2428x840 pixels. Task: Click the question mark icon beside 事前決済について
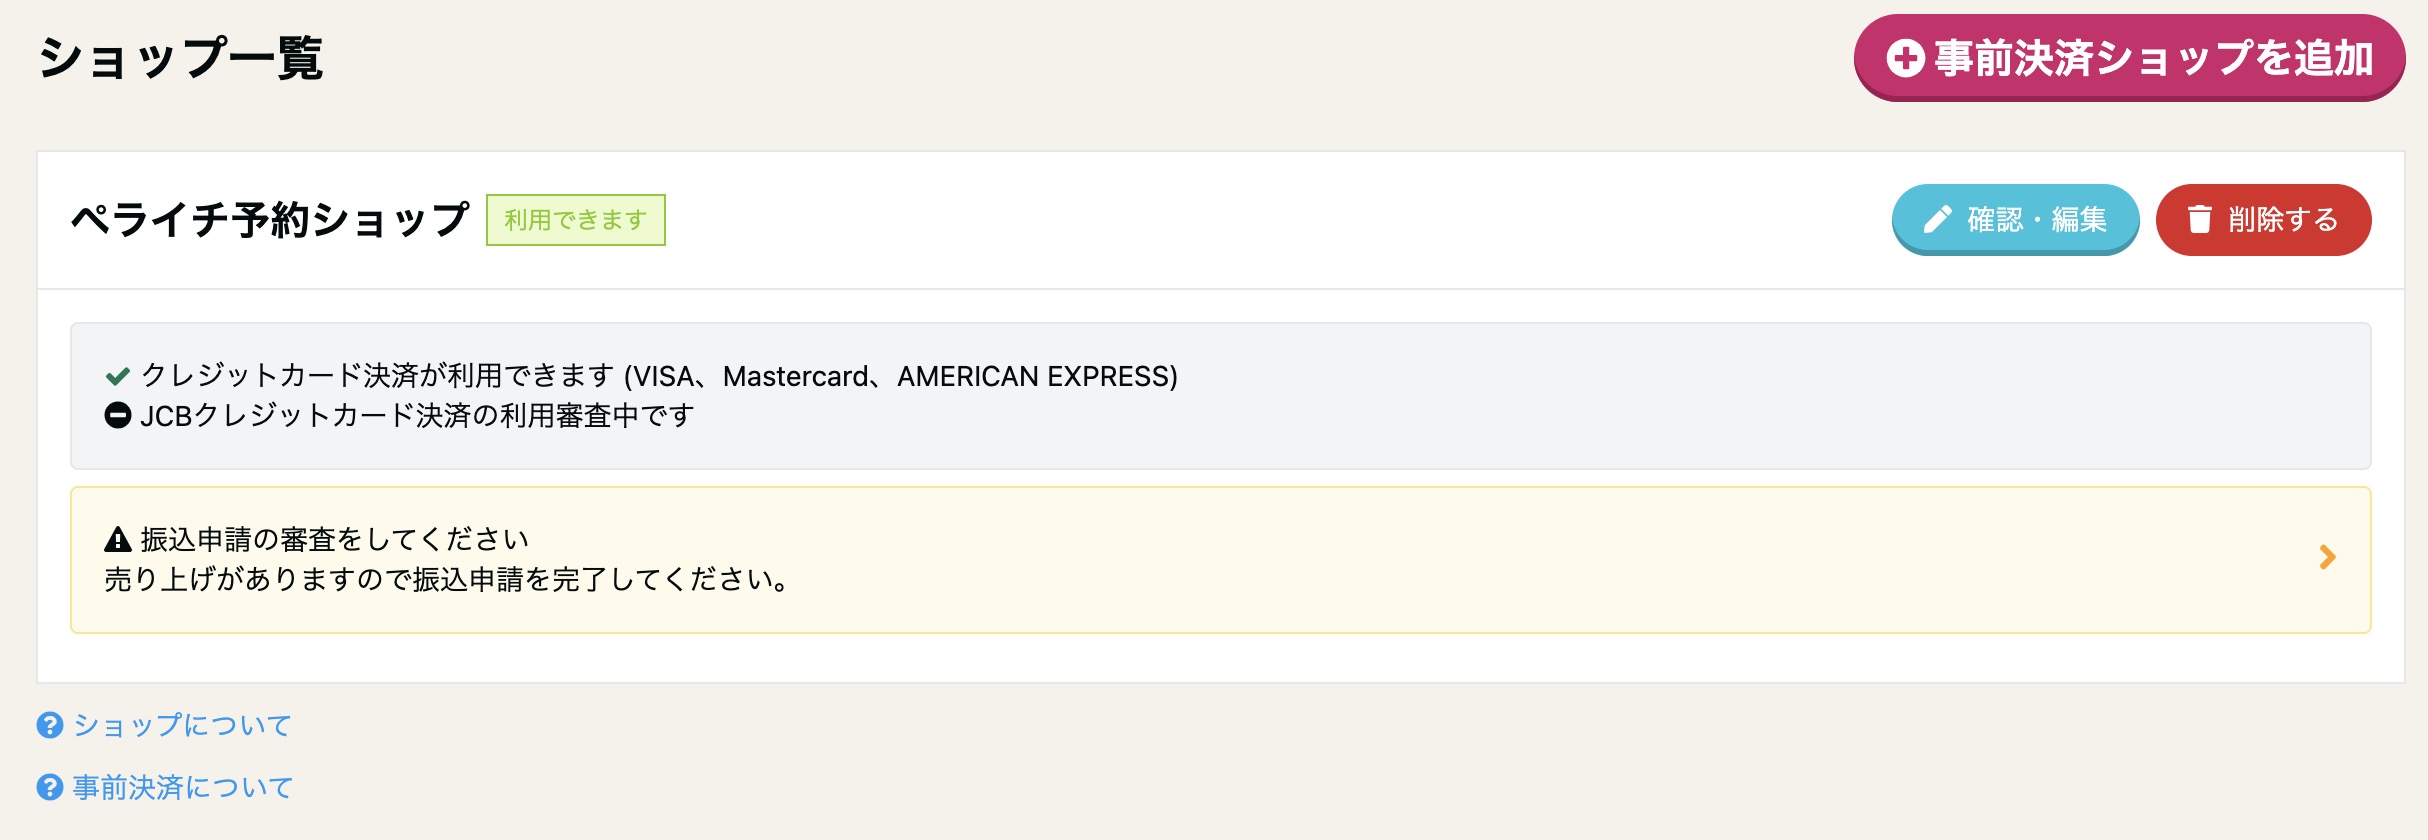click(50, 787)
